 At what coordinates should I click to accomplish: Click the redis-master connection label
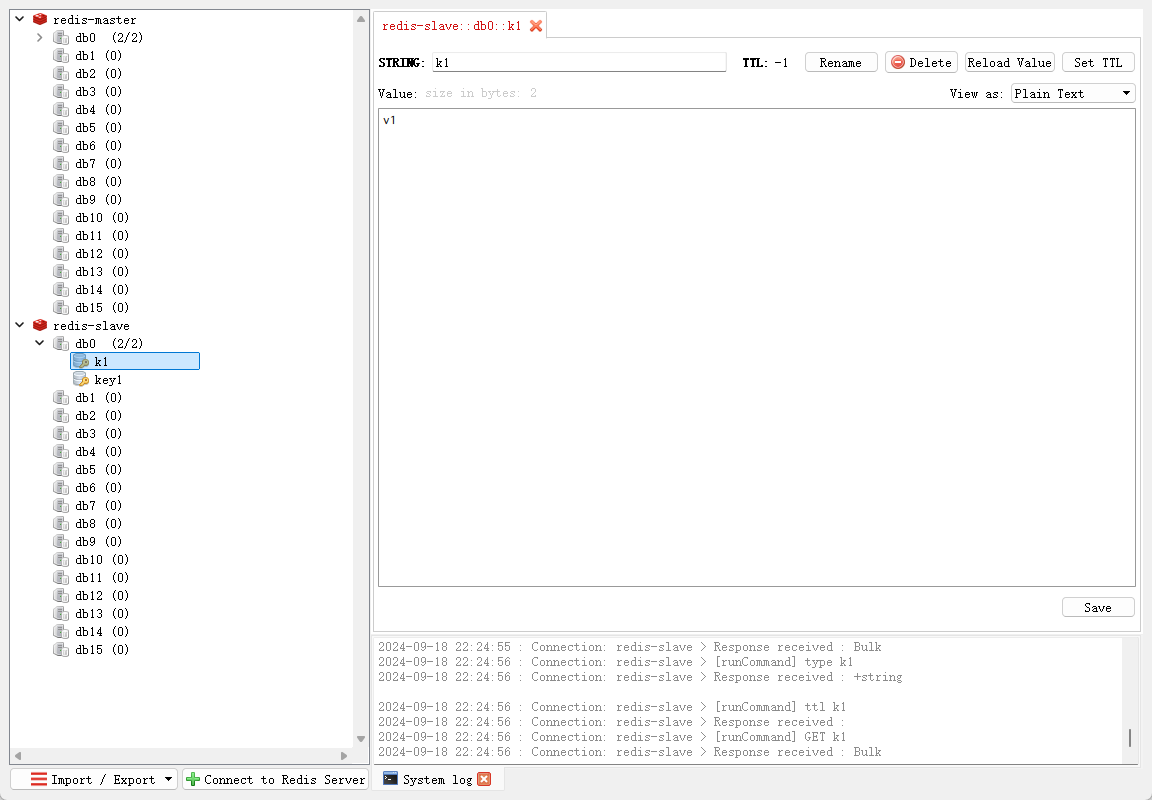[x=95, y=20]
